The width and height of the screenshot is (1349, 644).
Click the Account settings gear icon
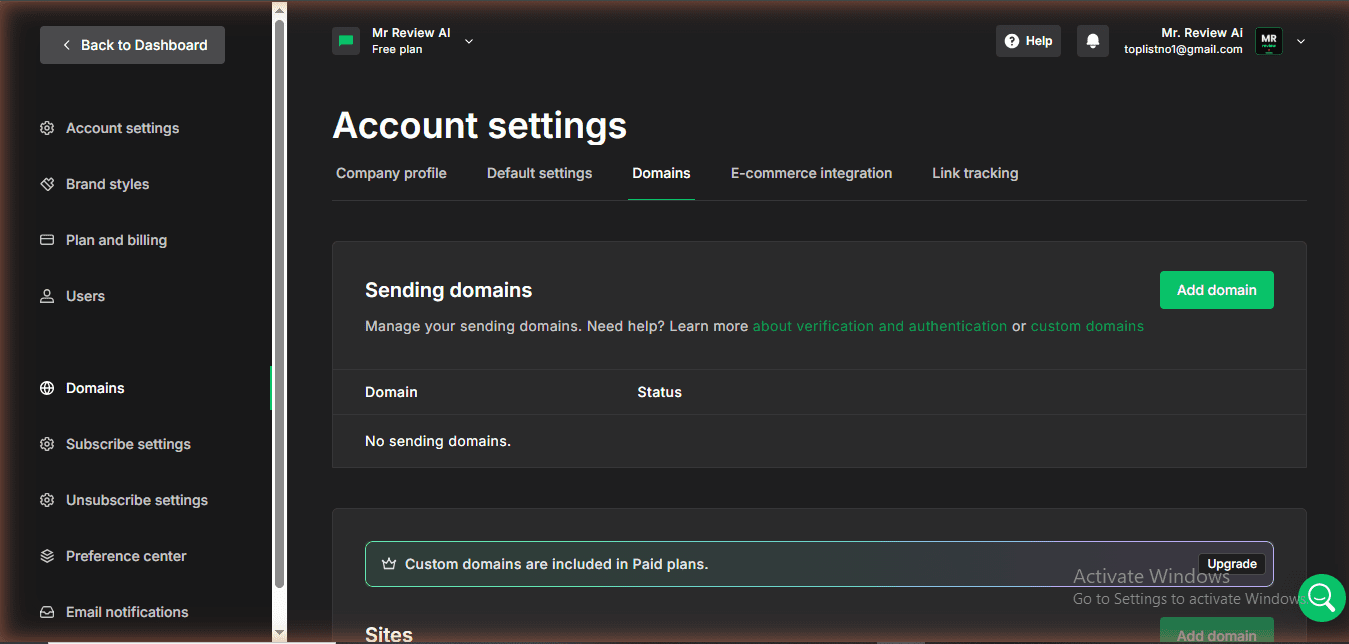click(x=47, y=128)
